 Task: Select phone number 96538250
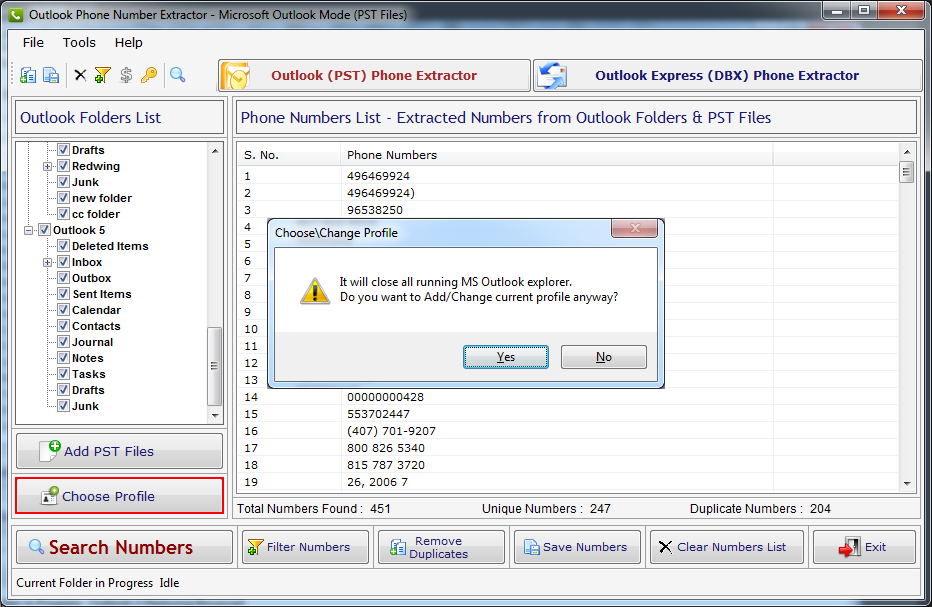pos(375,210)
